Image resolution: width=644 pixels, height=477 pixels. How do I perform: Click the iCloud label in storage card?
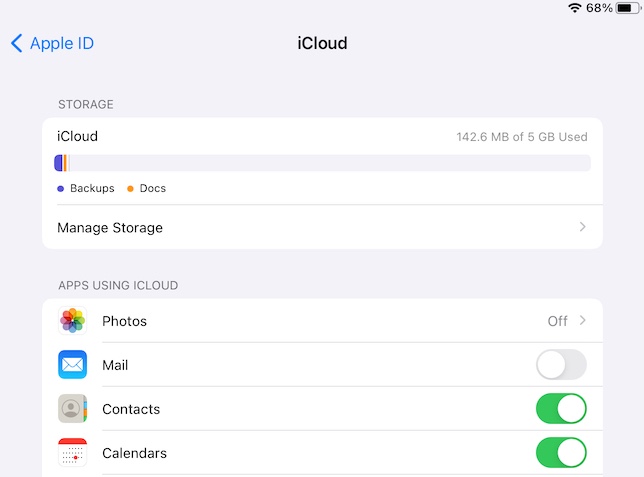pyautogui.click(x=77, y=136)
